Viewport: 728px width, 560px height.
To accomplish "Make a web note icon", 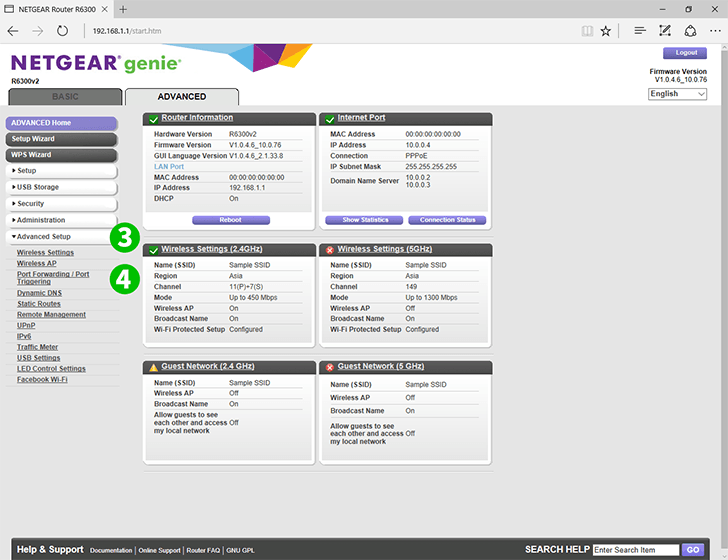I will click(665, 31).
